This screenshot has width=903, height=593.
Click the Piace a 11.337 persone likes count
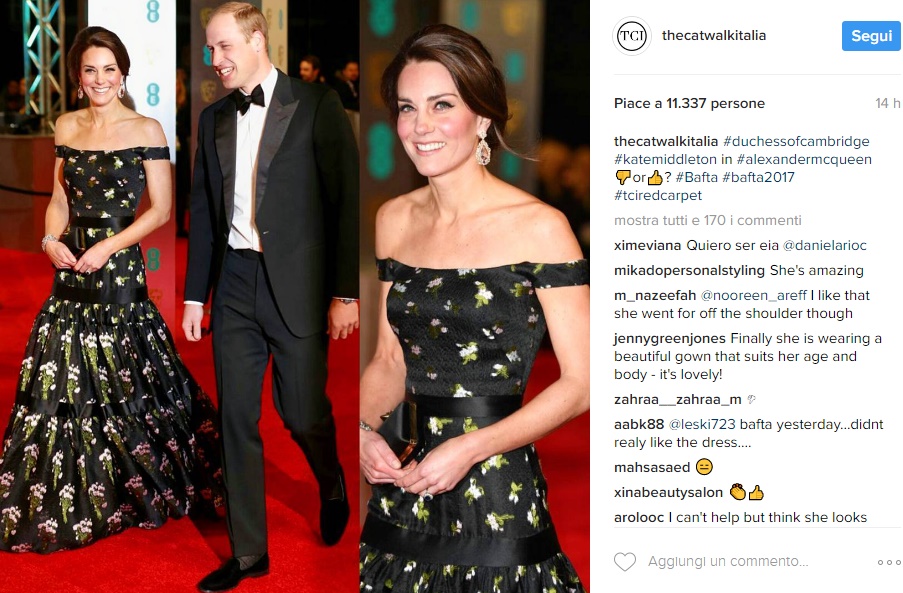[689, 104]
